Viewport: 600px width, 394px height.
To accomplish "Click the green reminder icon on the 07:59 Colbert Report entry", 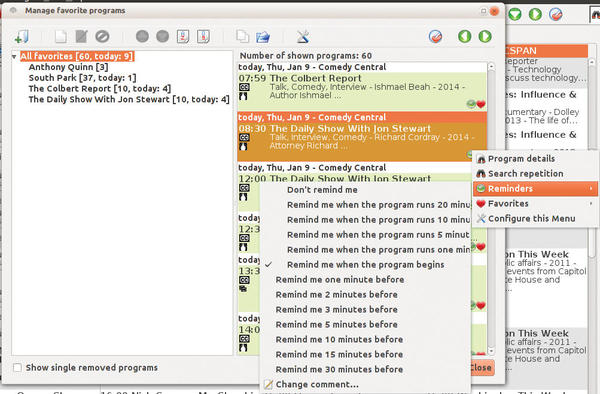I will coord(471,104).
